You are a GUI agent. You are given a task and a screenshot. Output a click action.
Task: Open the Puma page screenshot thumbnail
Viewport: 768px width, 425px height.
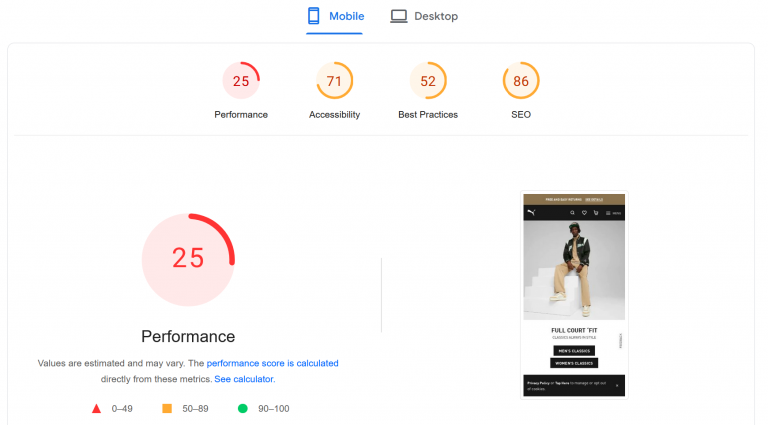coord(574,295)
